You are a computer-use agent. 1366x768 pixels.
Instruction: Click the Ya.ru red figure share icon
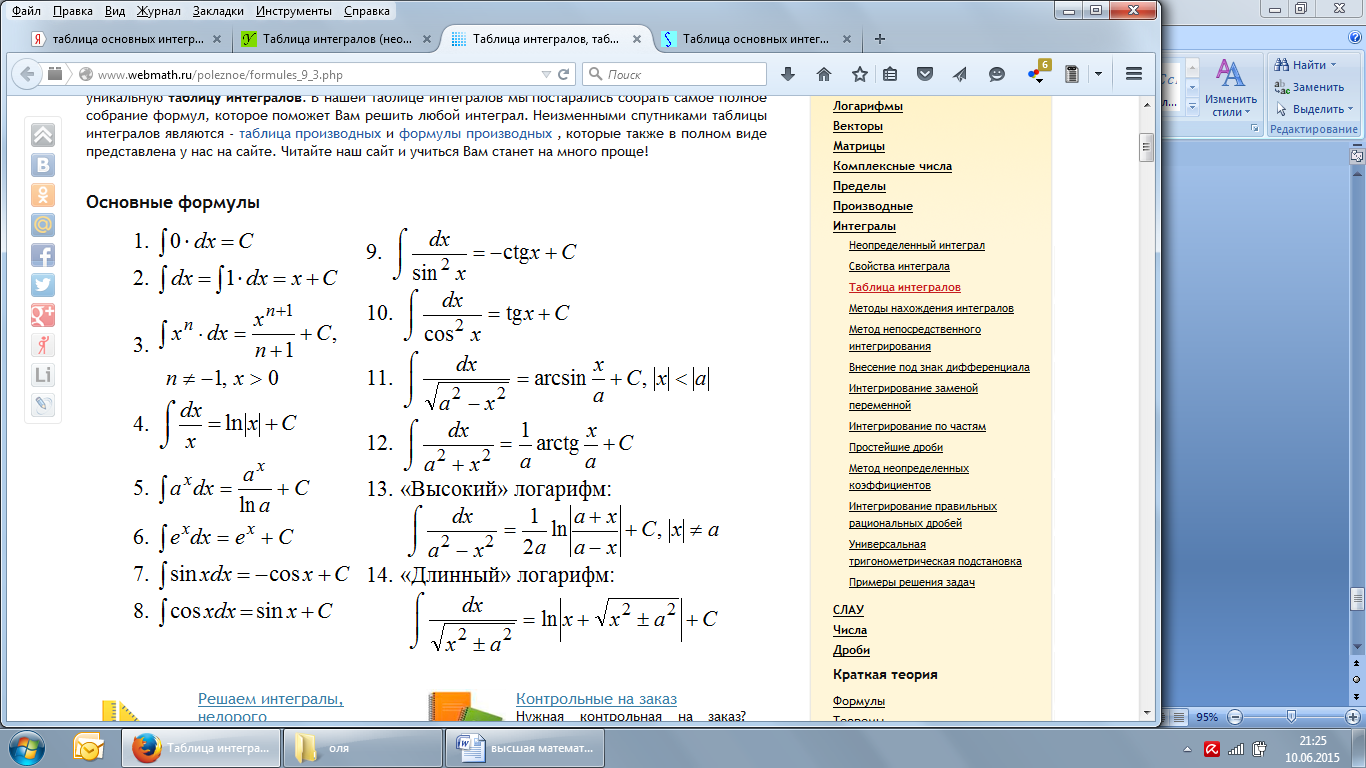pyautogui.click(x=43, y=345)
